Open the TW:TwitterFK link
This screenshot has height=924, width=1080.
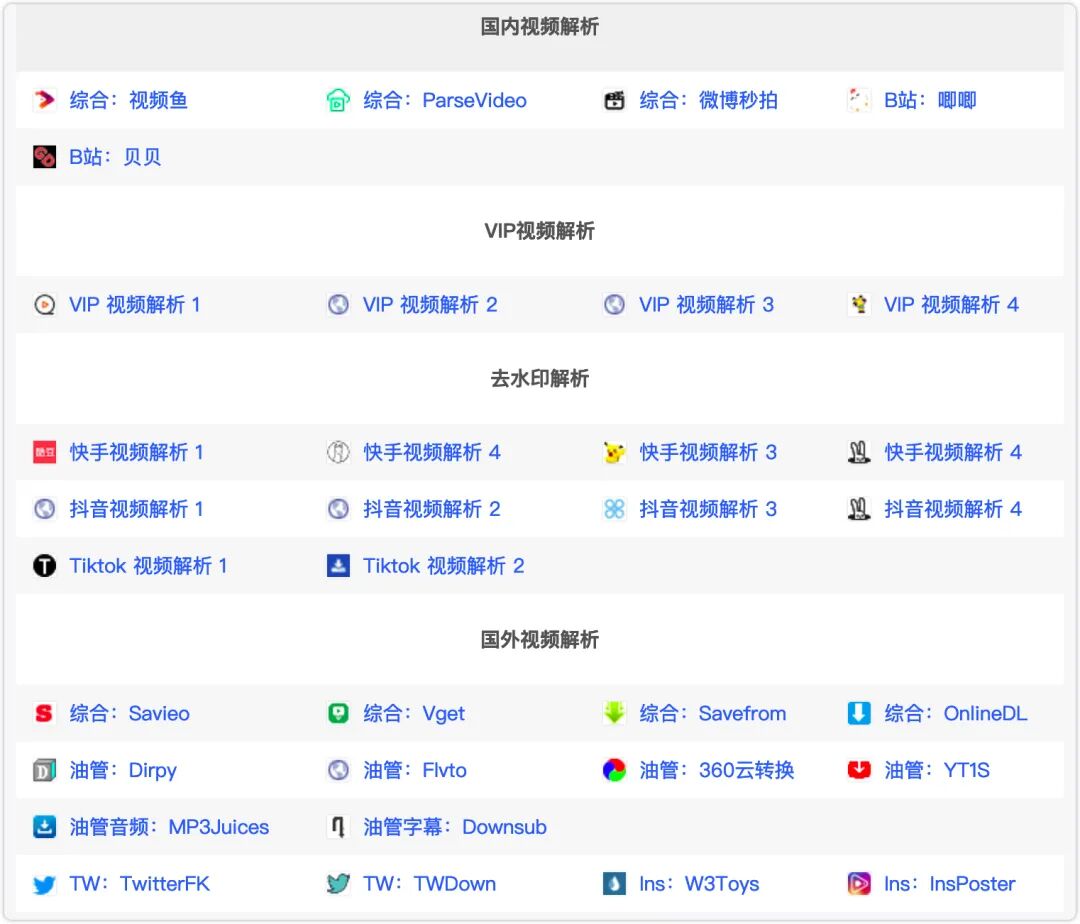140,884
